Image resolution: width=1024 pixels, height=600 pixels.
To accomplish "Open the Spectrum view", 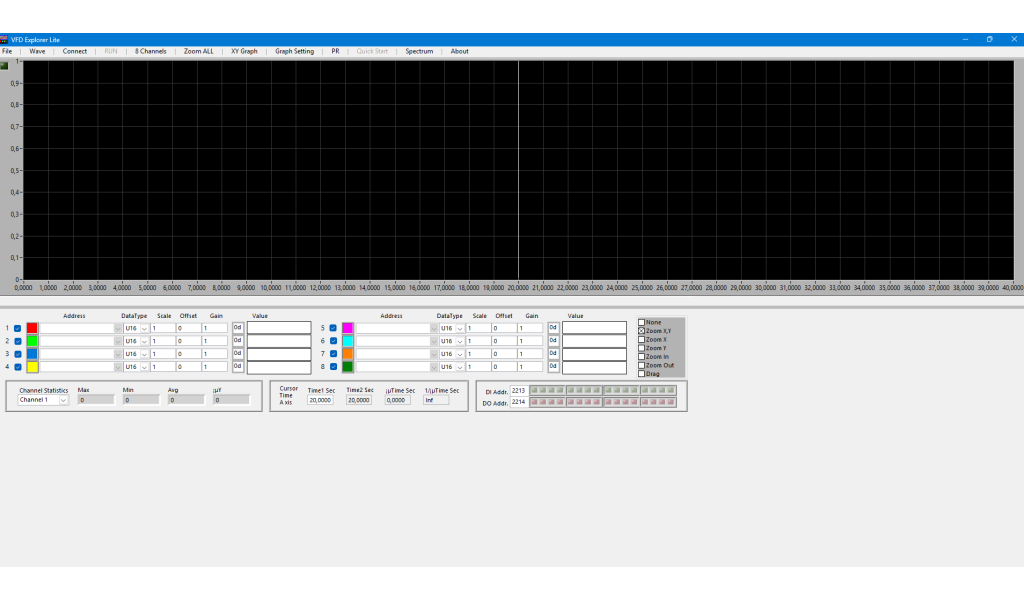I will (x=418, y=51).
